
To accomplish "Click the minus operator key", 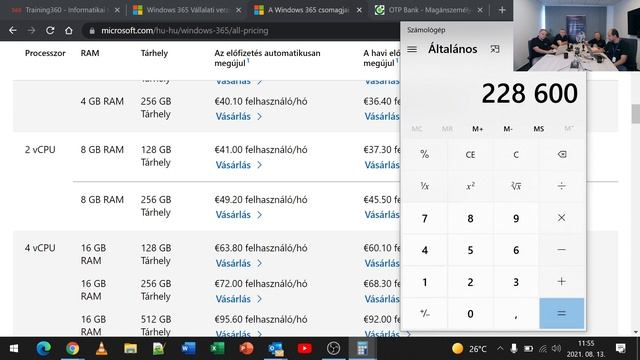I will pos(562,250).
